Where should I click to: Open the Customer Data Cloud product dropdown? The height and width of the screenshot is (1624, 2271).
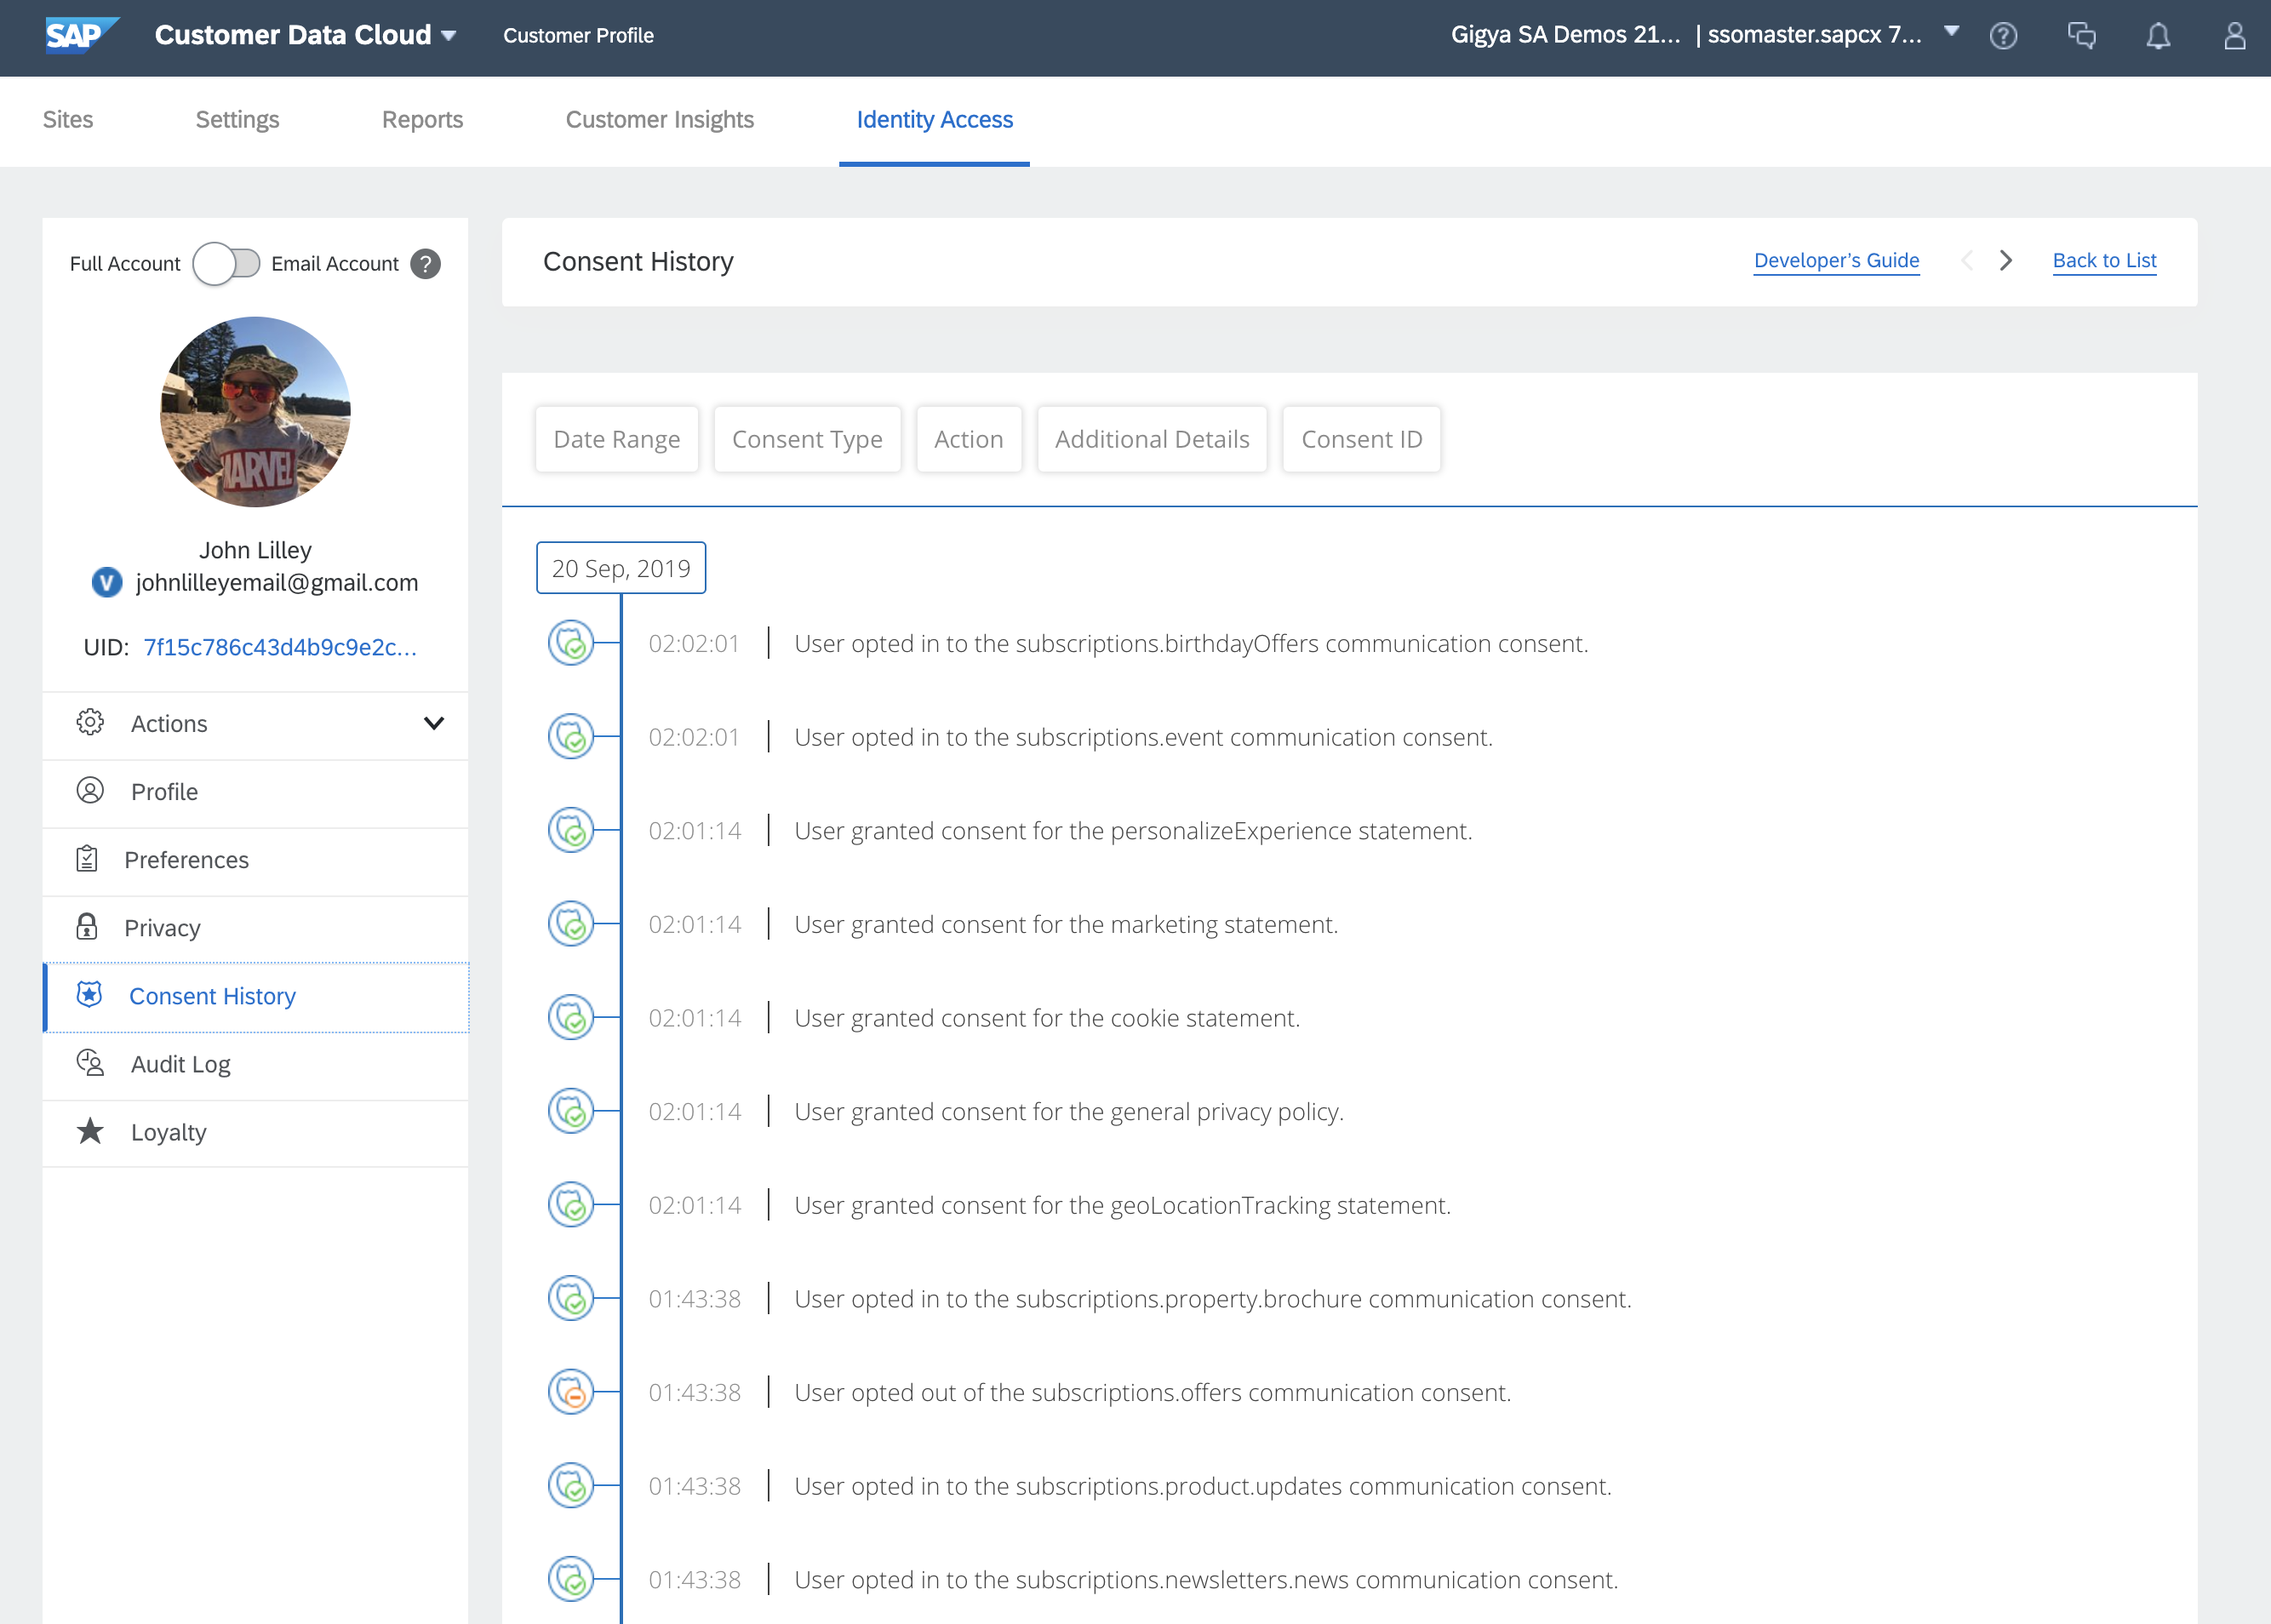point(449,36)
